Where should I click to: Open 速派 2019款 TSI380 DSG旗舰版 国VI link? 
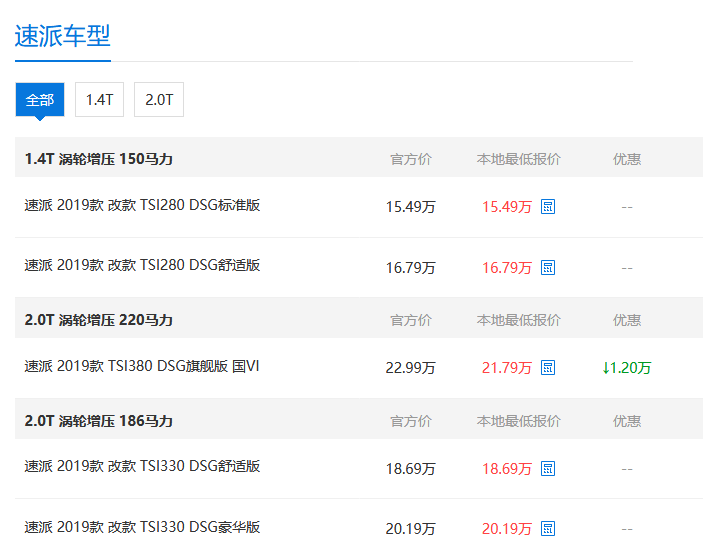(142, 366)
